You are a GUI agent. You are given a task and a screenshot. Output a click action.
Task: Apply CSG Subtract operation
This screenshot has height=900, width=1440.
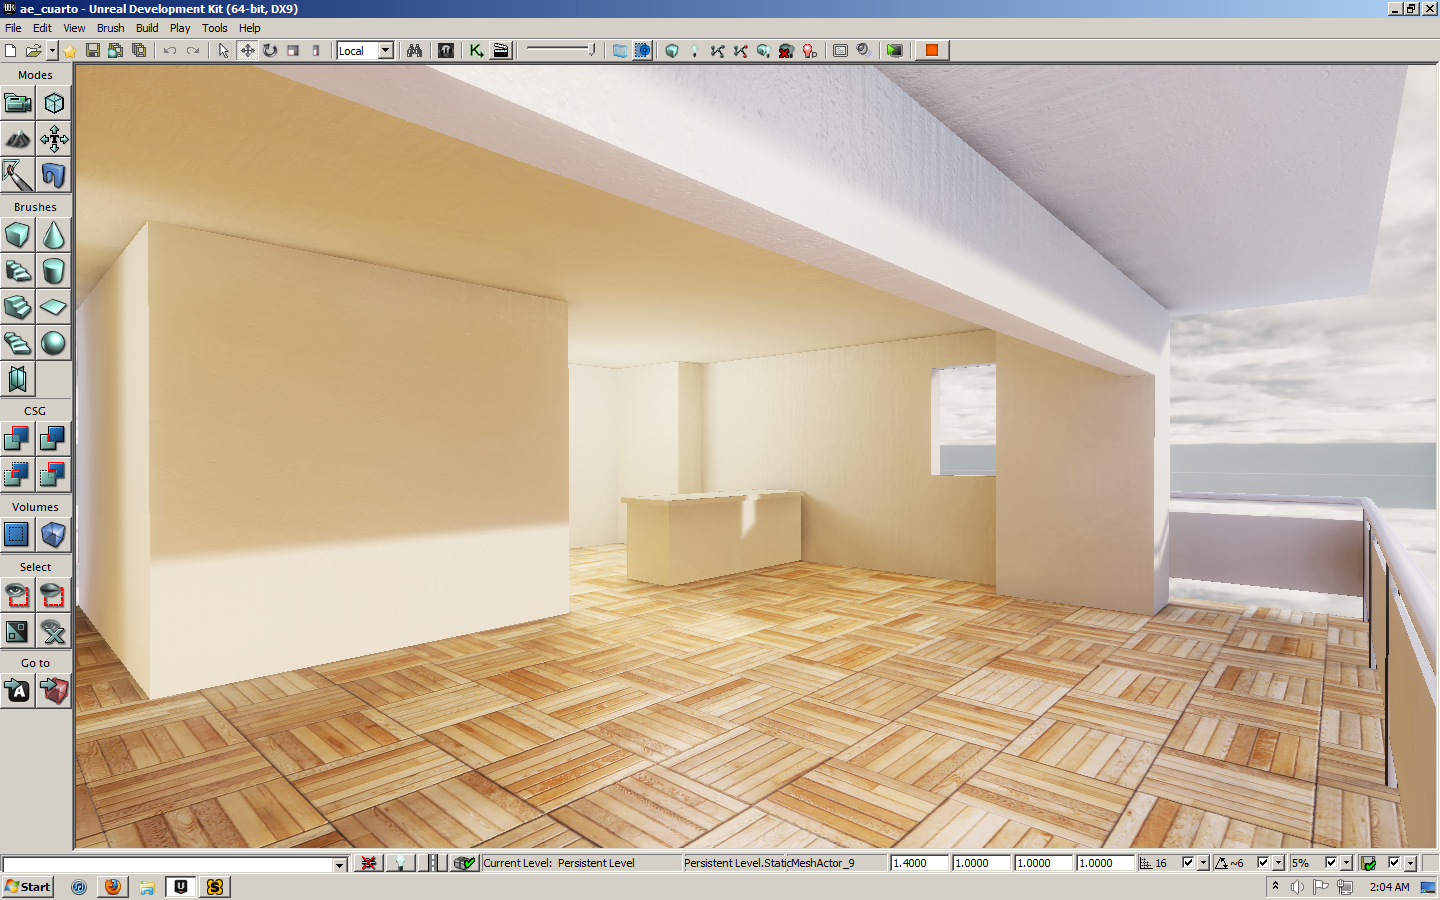(54, 438)
